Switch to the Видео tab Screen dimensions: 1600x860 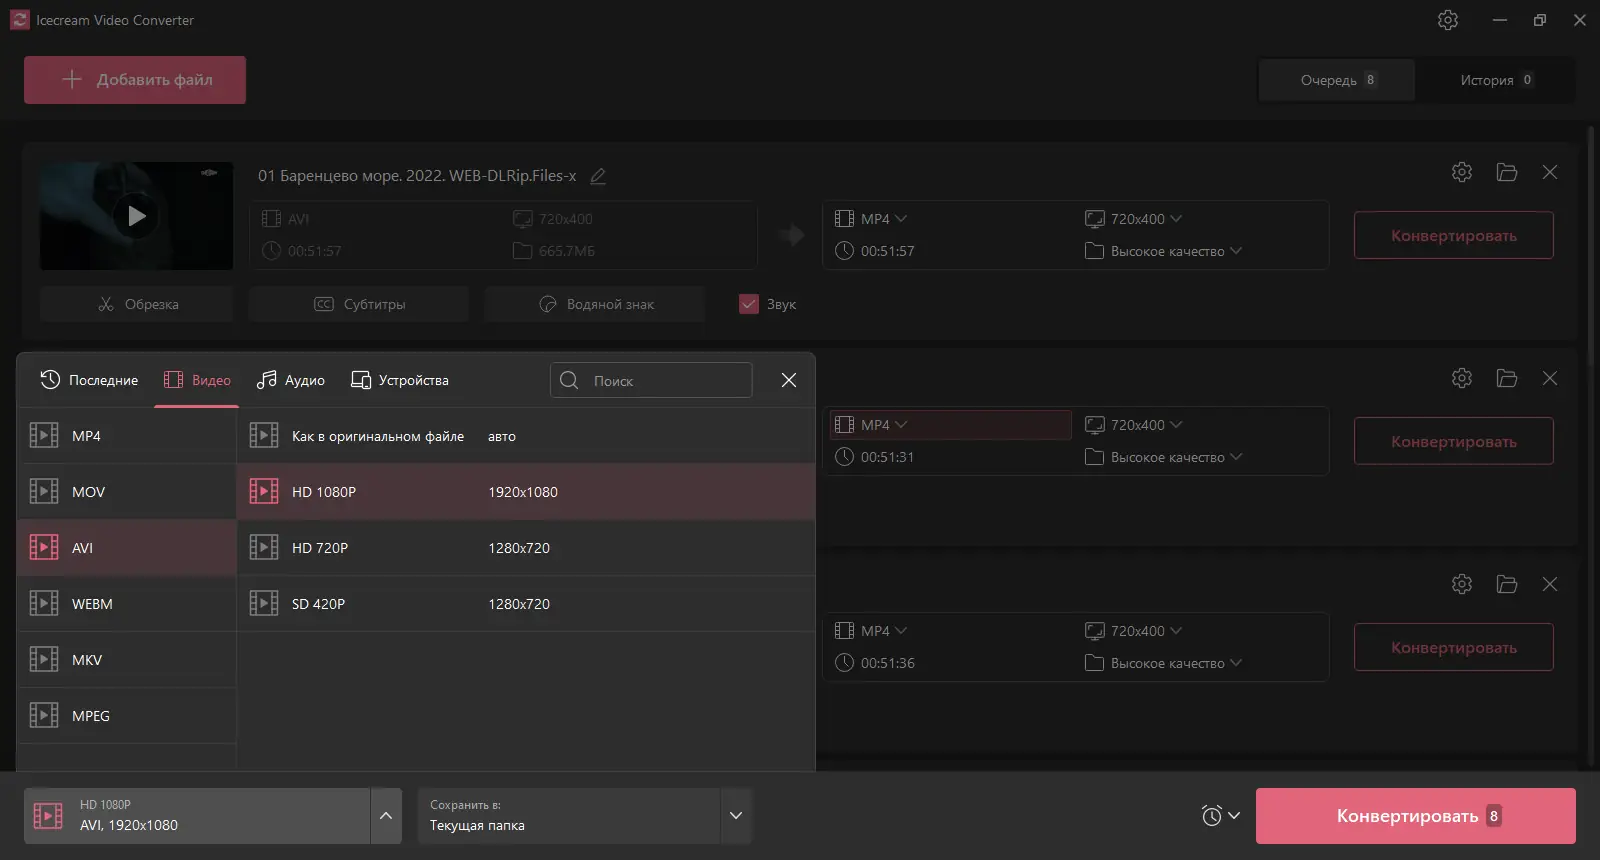tap(197, 380)
